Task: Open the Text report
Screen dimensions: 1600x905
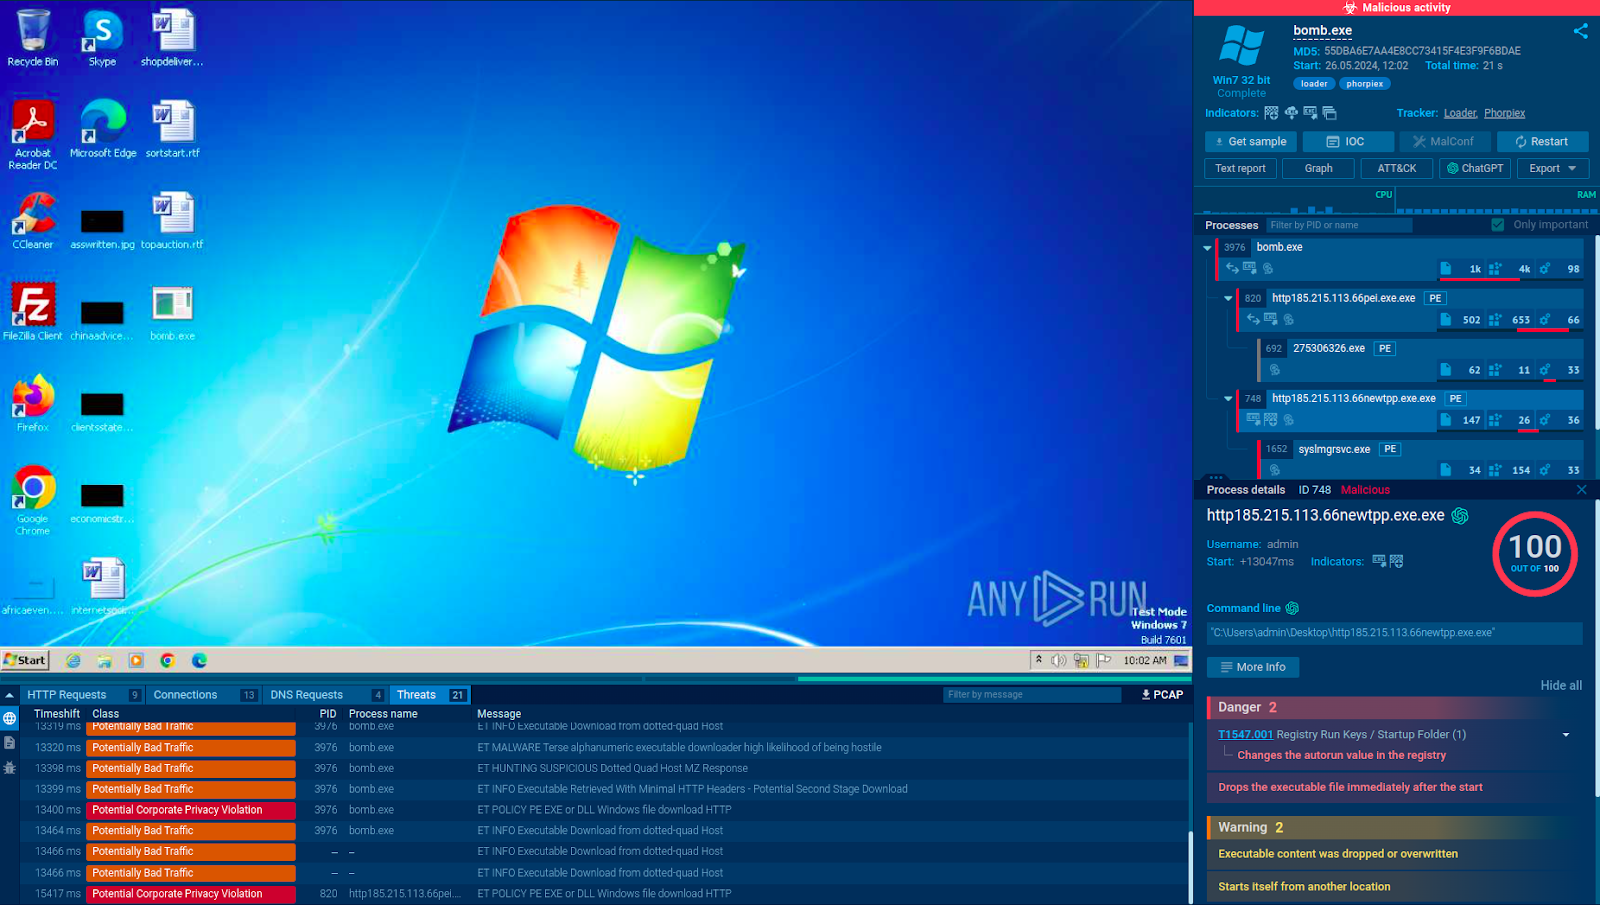Action: [x=1240, y=168]
